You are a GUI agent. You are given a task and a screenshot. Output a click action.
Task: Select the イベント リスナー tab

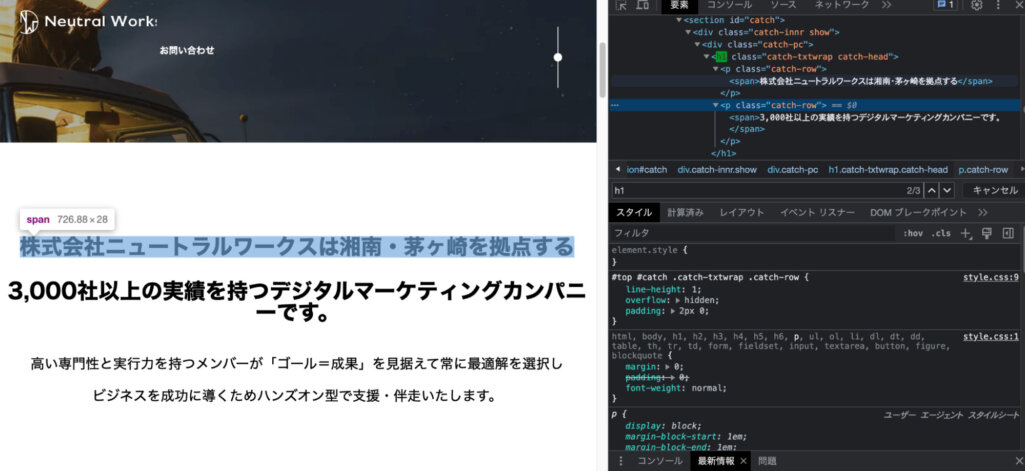pyautogui.click(x=816, y=212)
